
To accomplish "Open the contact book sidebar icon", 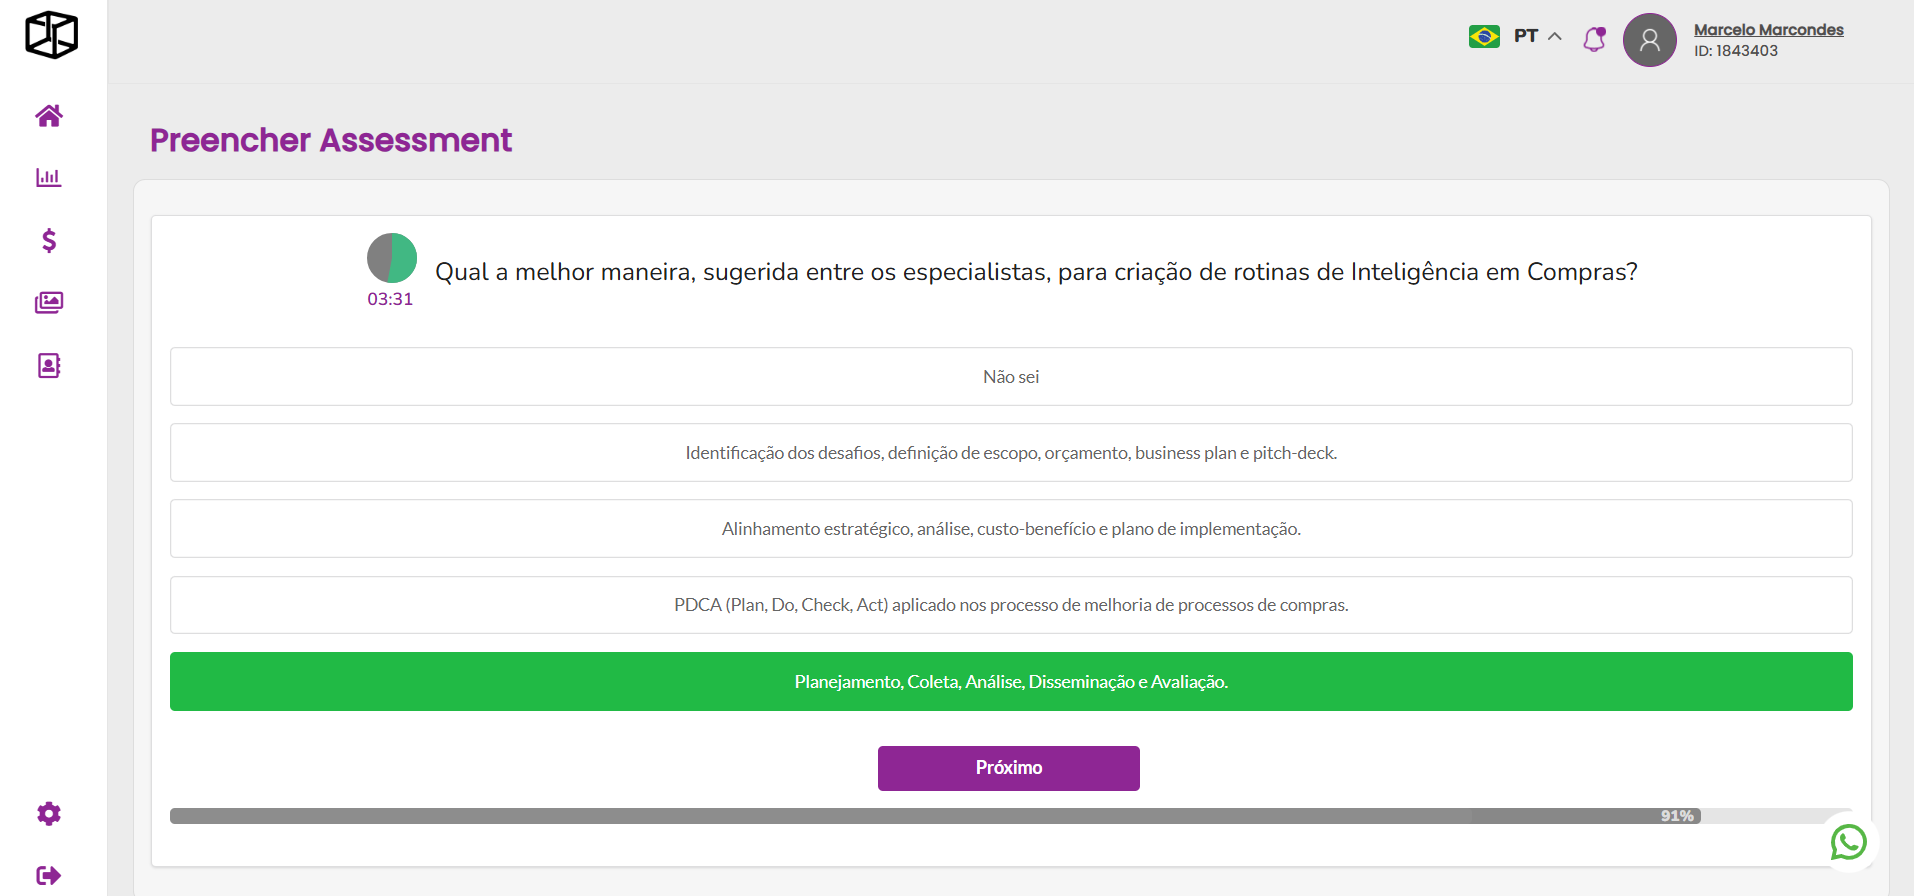I will pos(49,365).
